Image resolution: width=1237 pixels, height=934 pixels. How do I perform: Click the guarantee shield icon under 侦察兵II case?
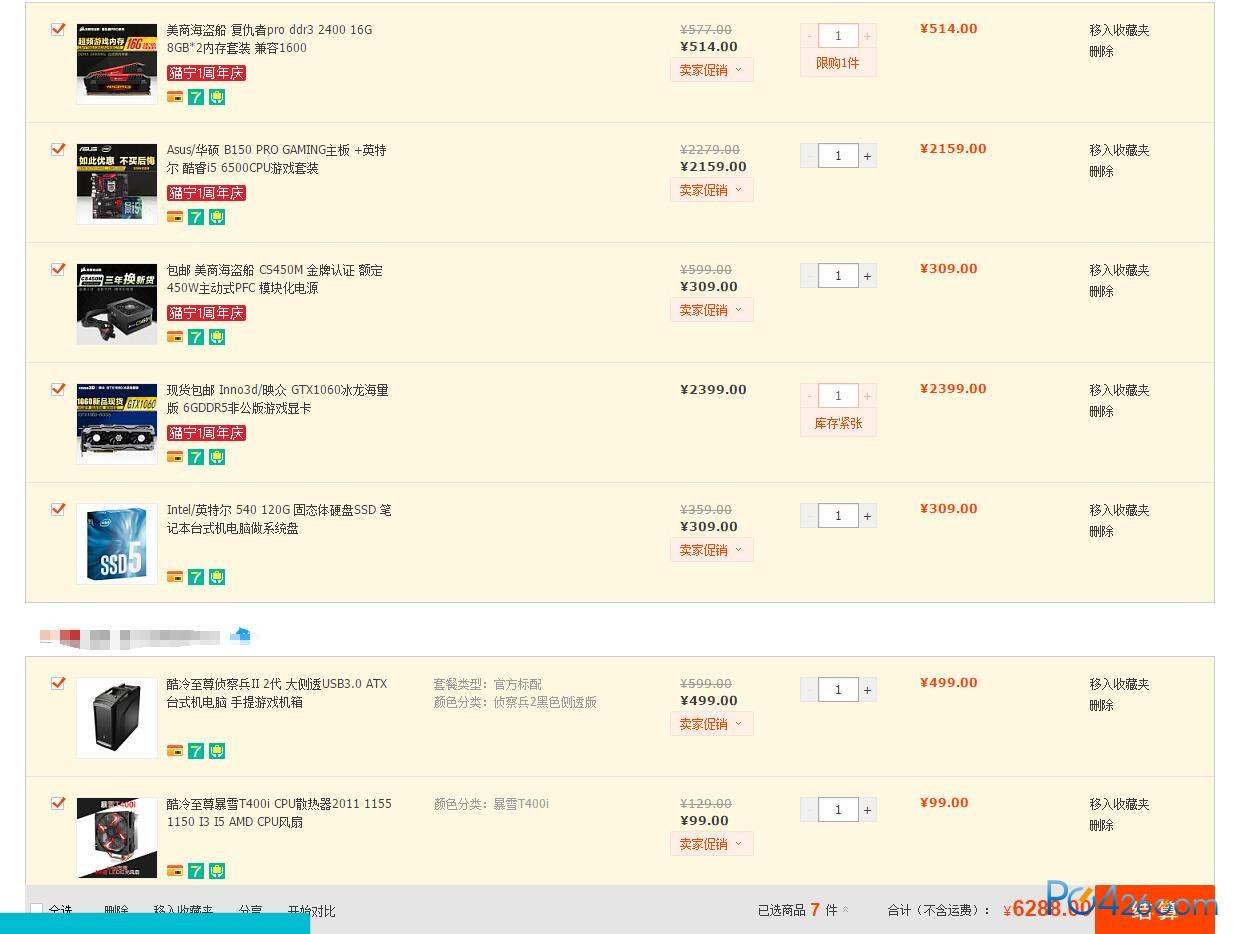pyautogui.click(x=217, y=751)
